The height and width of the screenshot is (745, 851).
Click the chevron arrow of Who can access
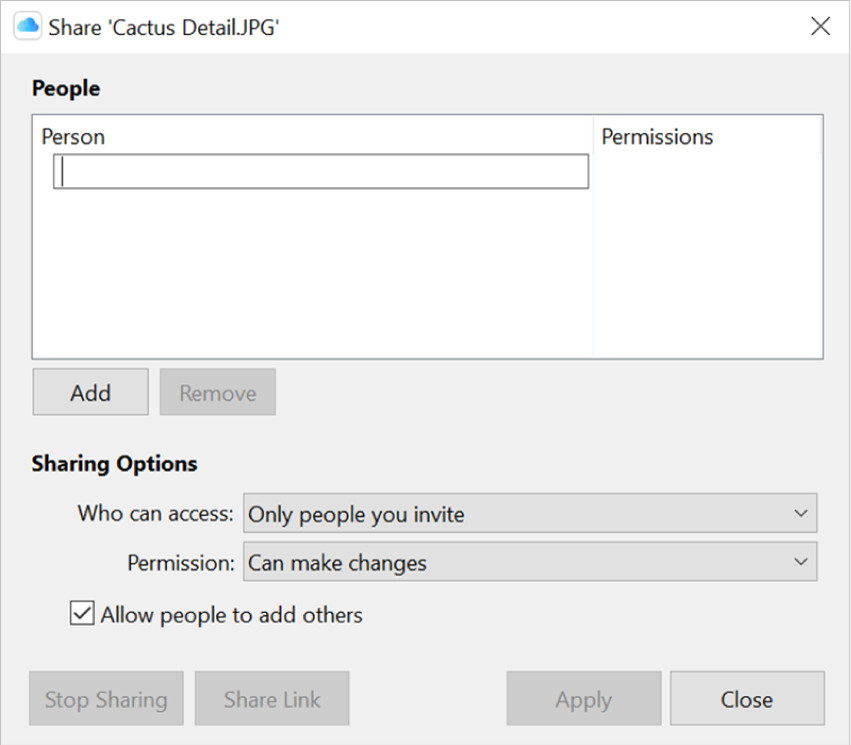(800, 514)
